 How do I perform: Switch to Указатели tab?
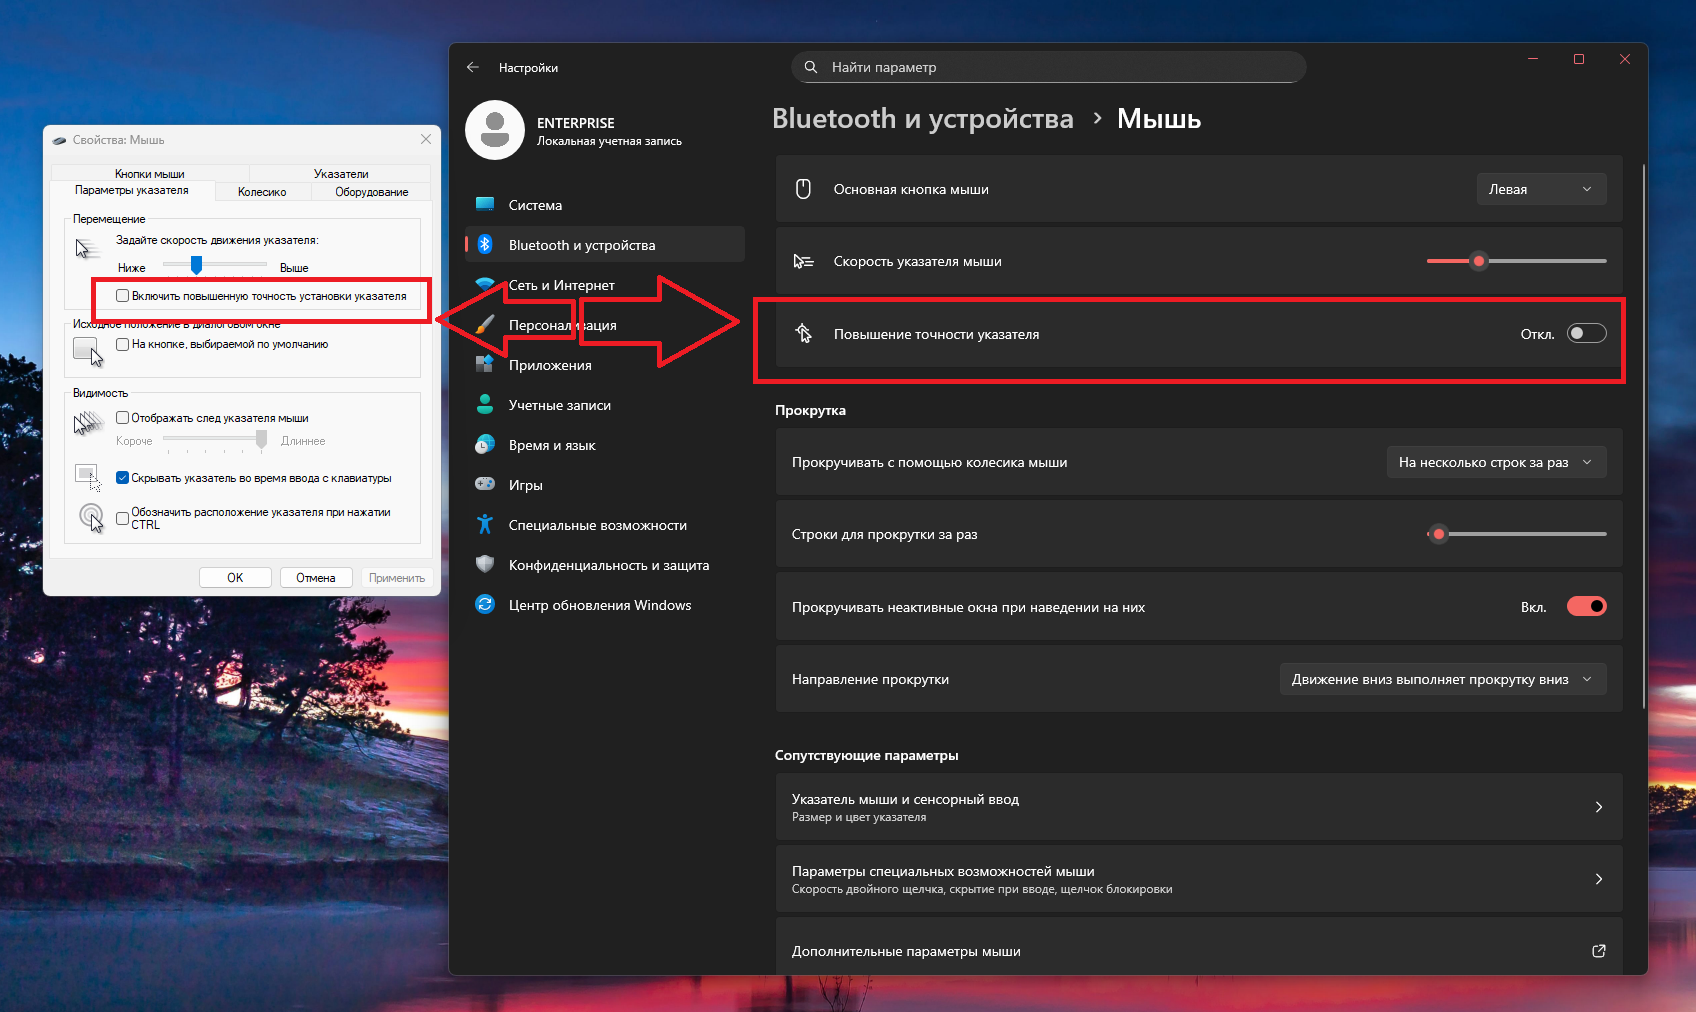(341, 174)
